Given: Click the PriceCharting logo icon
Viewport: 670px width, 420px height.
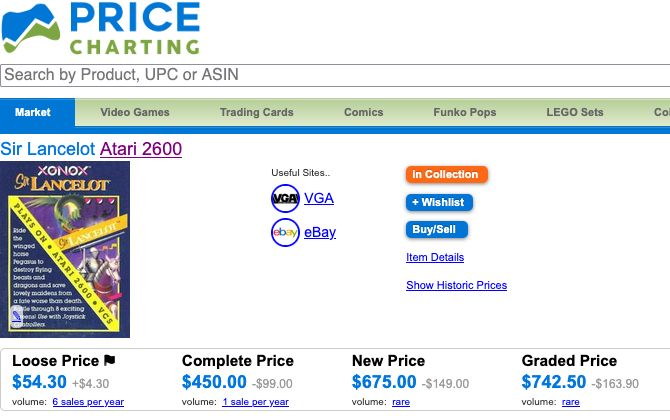Looking at the screenshot, I should click(x=31, y=28).
